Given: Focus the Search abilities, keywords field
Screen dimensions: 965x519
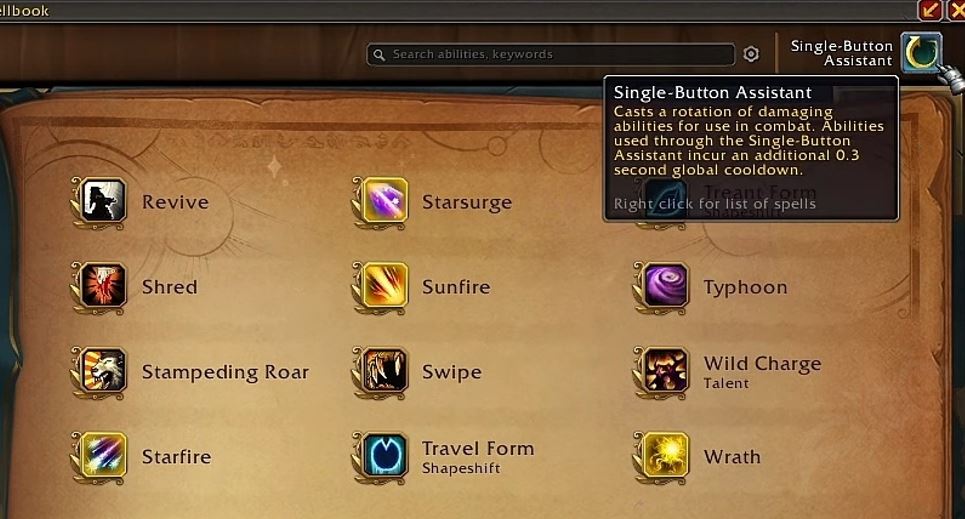Looking at the screenshot, I should tap(551, 54).
